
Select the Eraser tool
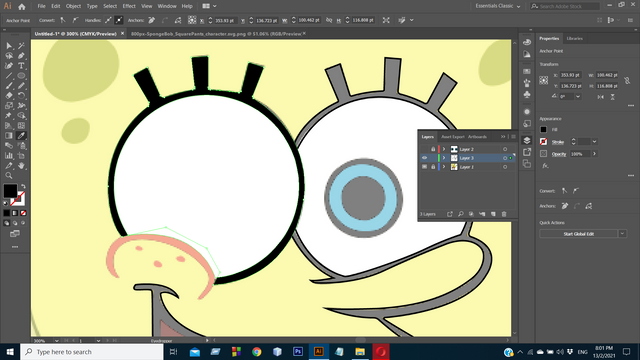9,96
